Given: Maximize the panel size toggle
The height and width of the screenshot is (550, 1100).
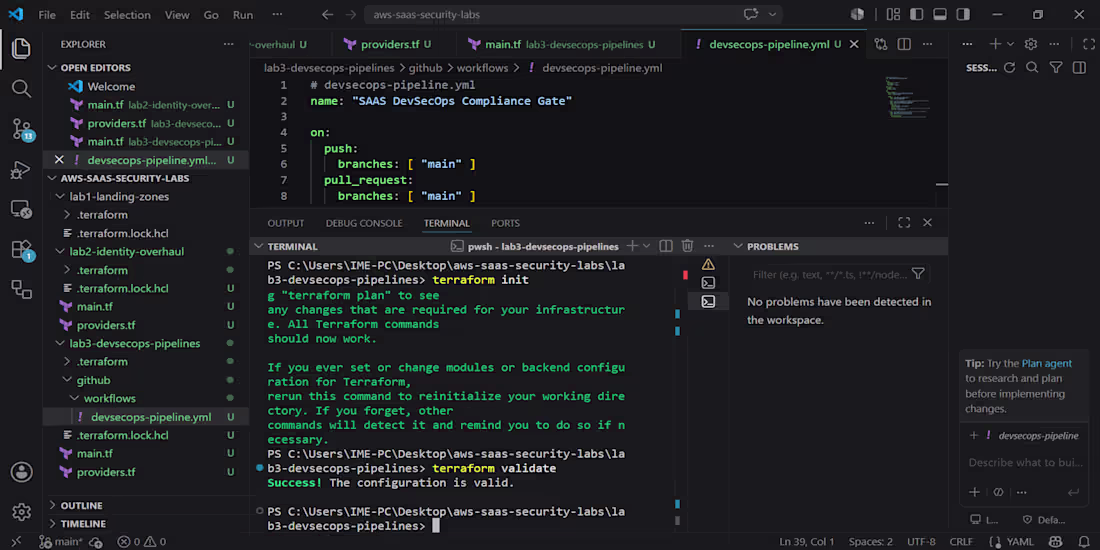Looking at the screenshot, I should pos(904,222).
